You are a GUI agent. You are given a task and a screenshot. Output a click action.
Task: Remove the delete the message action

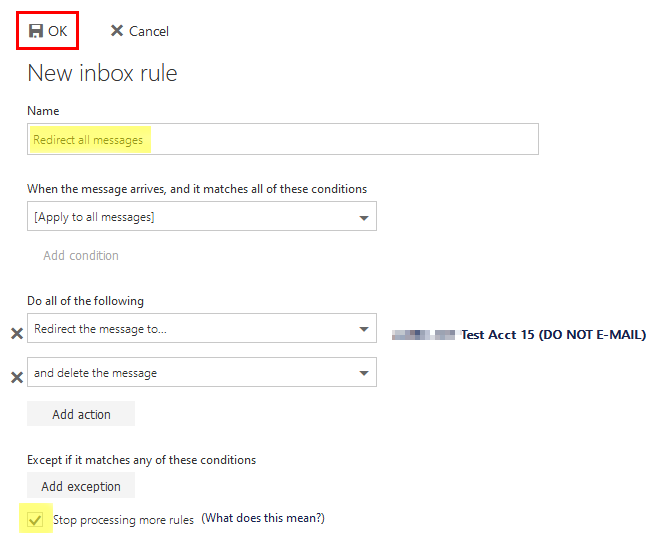point(16,377)
